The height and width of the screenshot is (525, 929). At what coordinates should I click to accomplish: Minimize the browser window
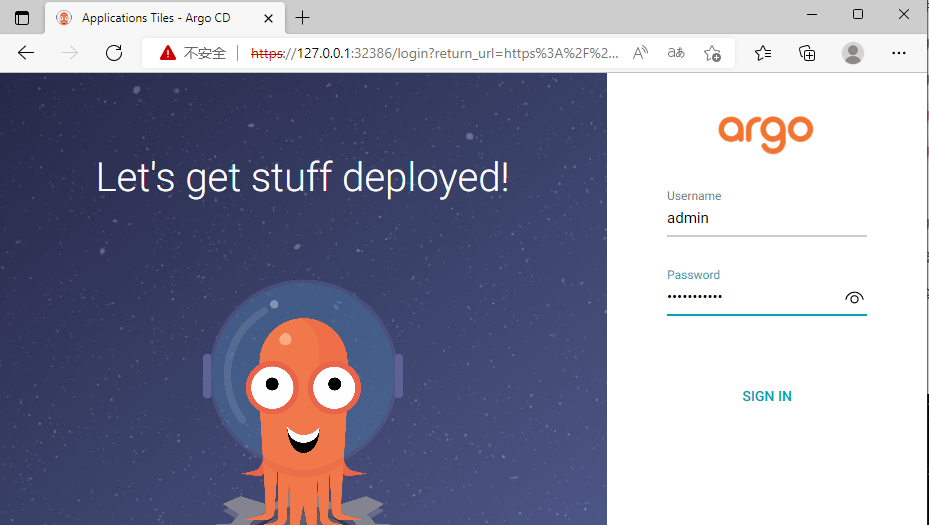click(x=812, y=14)
